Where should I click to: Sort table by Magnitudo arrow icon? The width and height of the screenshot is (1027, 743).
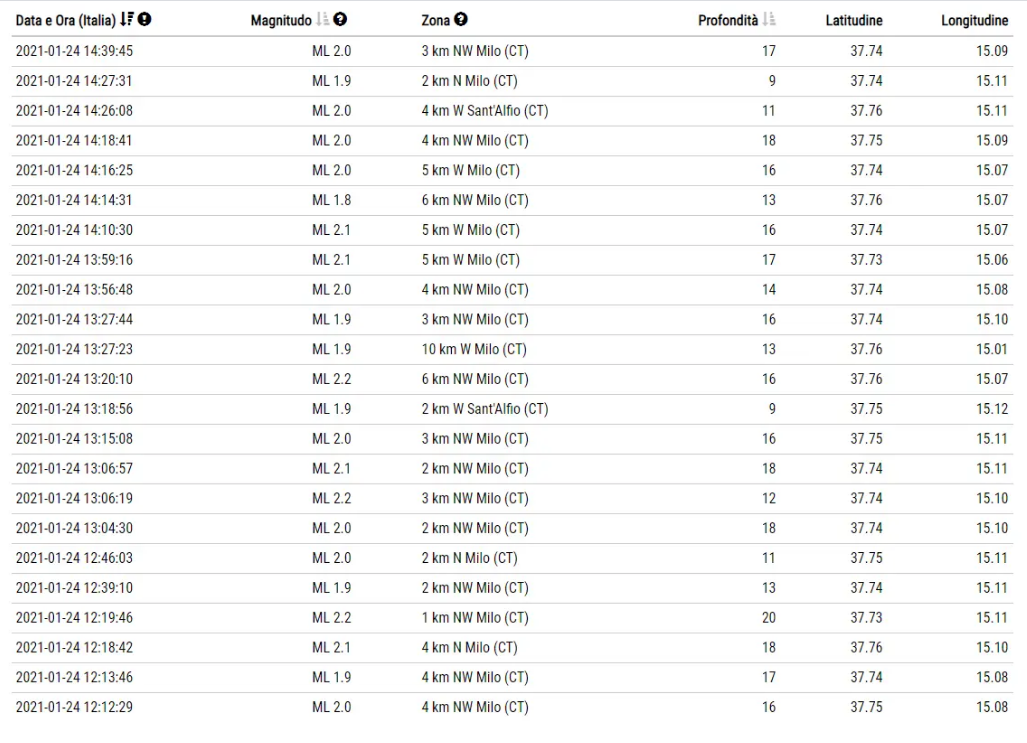point(322,20)
